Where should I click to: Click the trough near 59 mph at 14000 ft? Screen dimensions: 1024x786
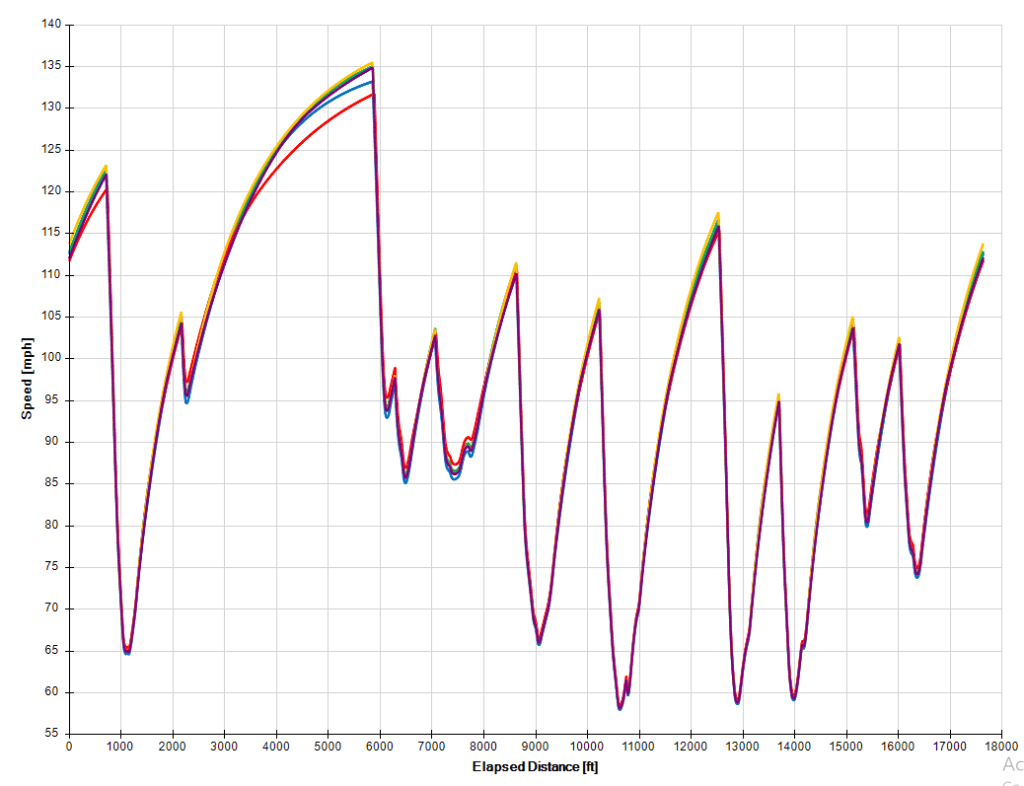coord(793,697)
